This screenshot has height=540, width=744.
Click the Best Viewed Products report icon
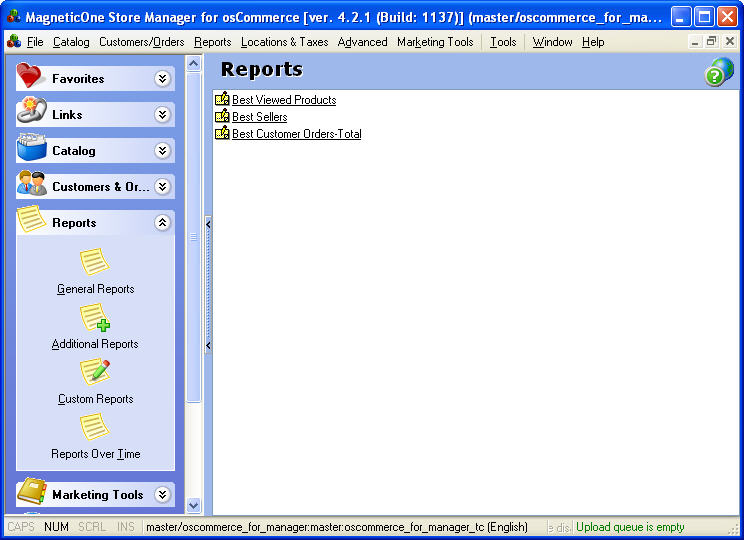[222, 99]
